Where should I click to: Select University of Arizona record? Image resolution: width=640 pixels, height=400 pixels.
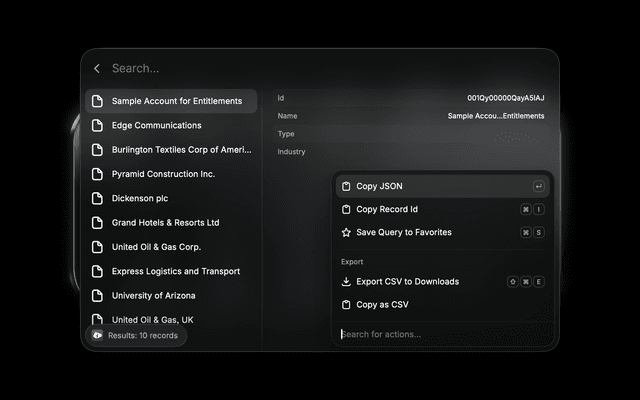(x=171, y=296)
